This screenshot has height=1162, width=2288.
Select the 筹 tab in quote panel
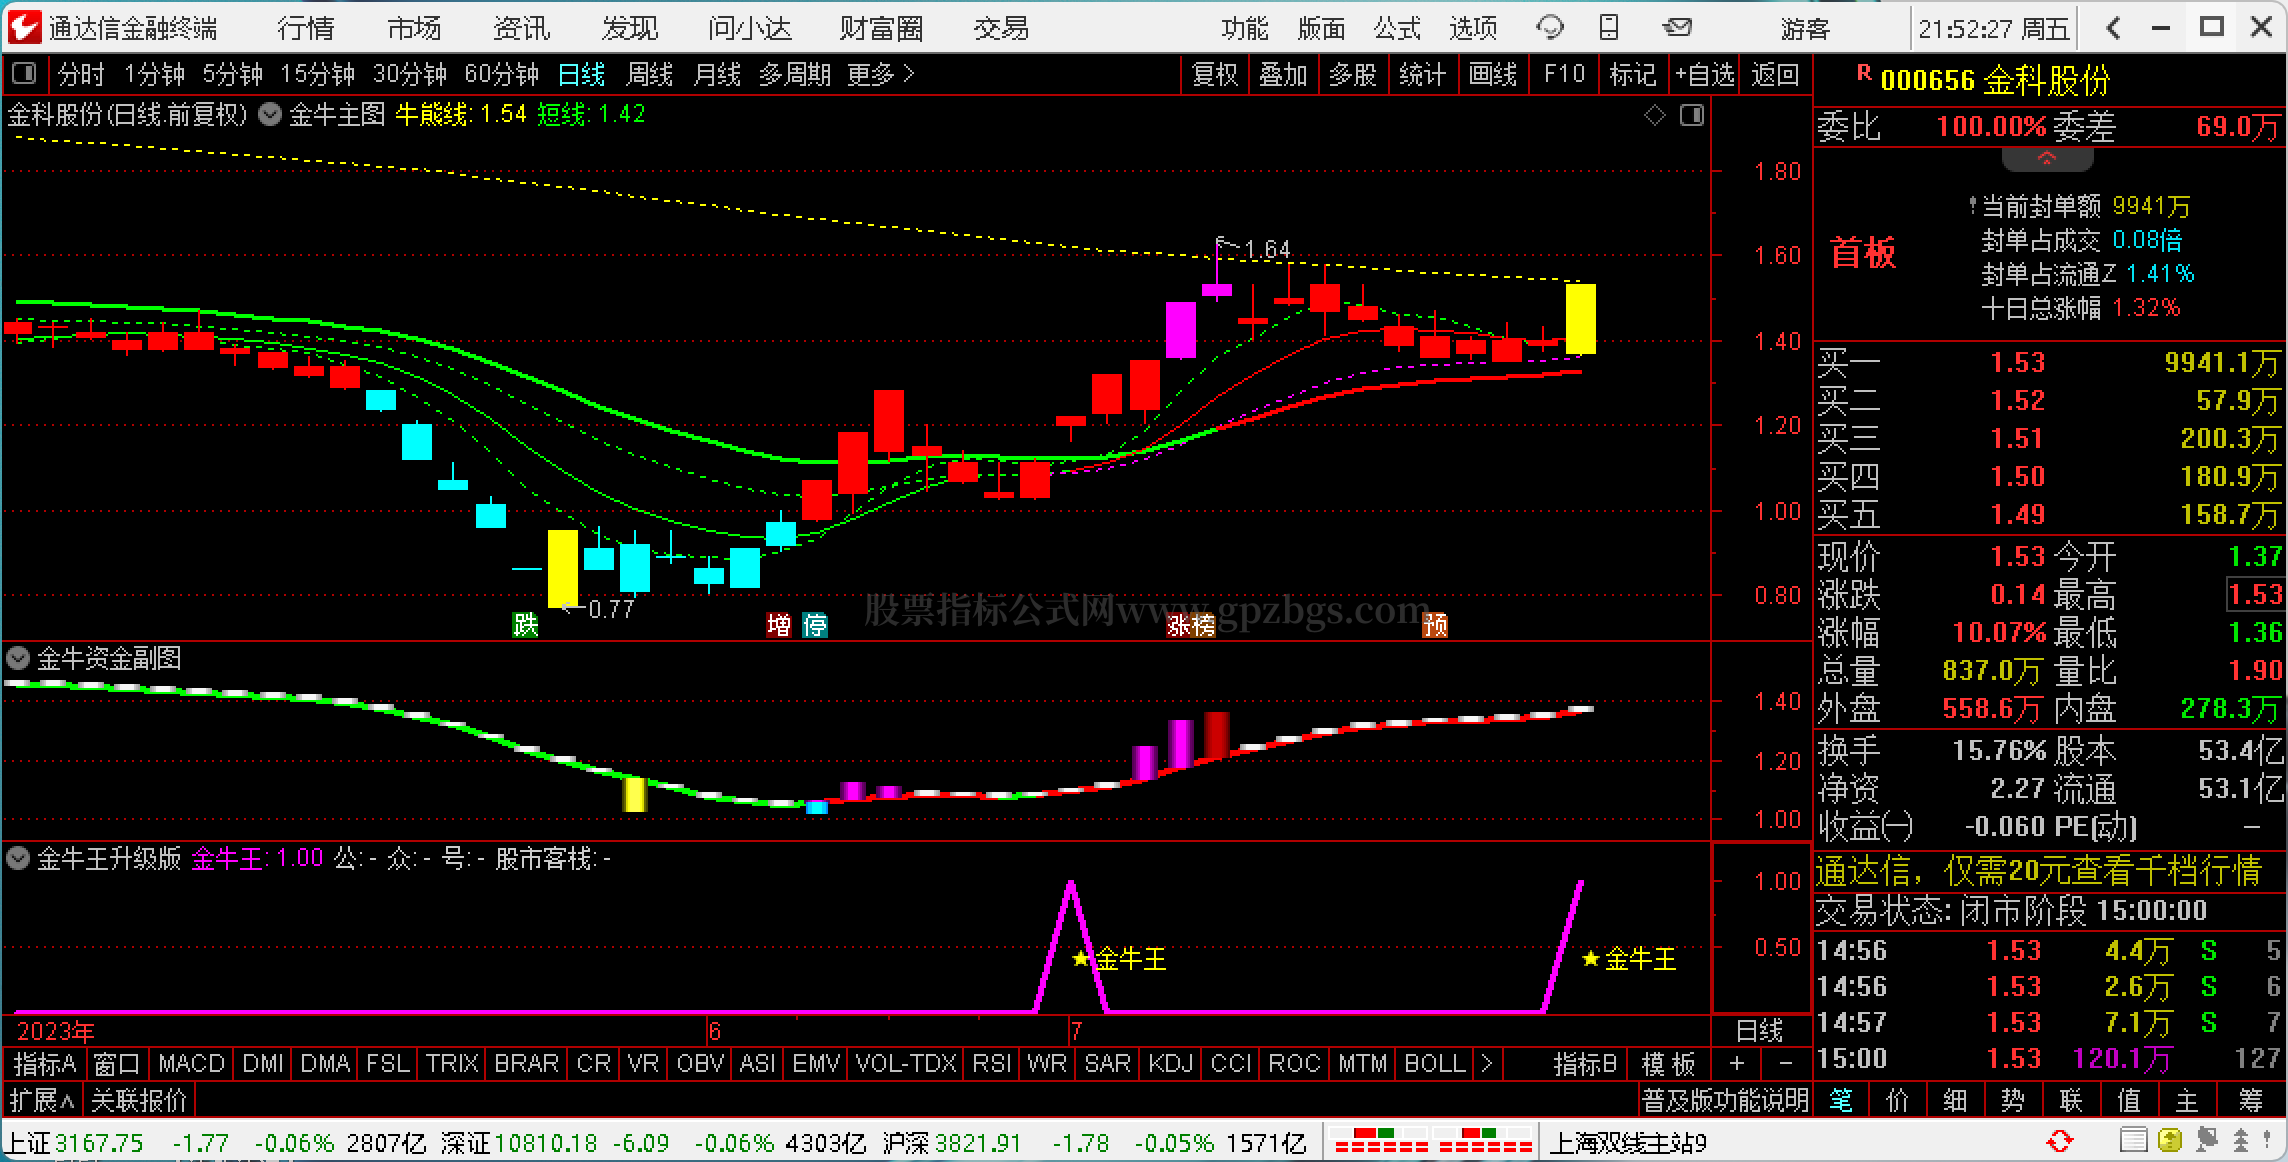click(2250, 1101)
